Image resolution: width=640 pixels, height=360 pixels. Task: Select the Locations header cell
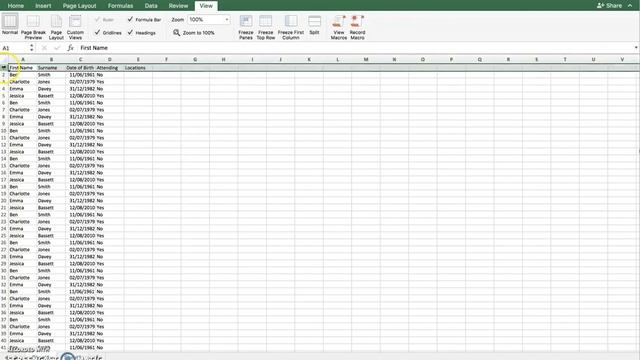[138, 68]
